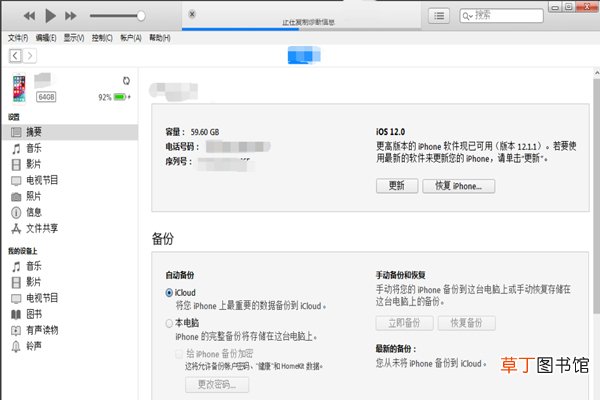Click the bell icon beside 铃声

coord(16,346)
